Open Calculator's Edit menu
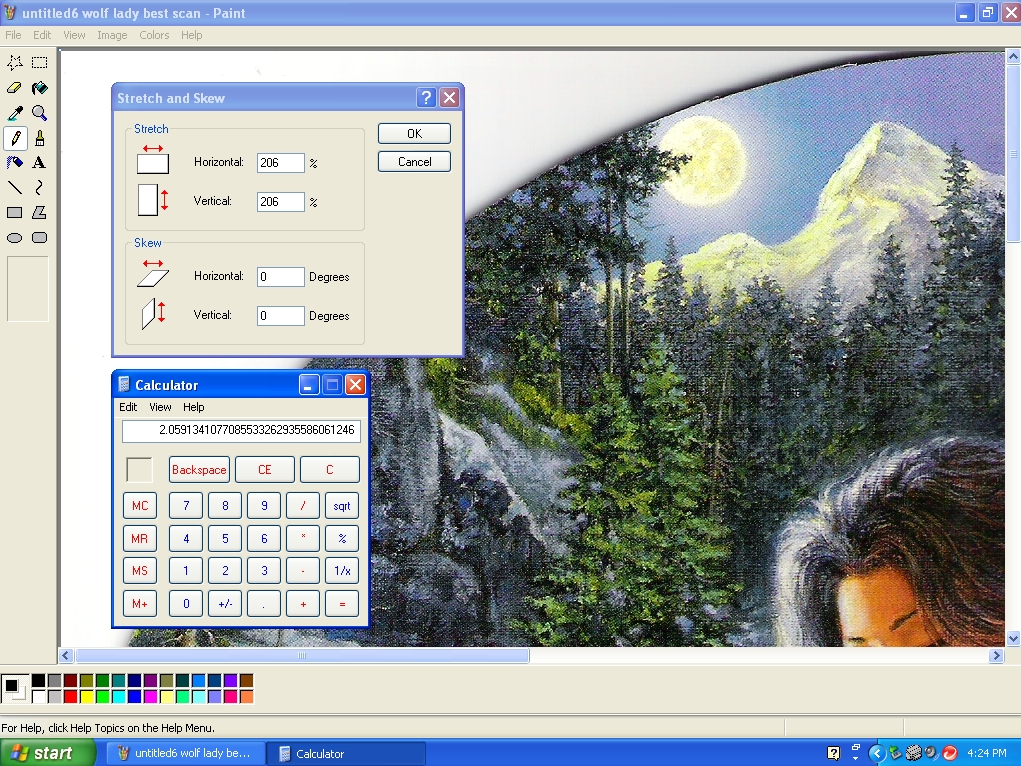The height and width of the screenshot is (766, 1021). pos(128,407)
